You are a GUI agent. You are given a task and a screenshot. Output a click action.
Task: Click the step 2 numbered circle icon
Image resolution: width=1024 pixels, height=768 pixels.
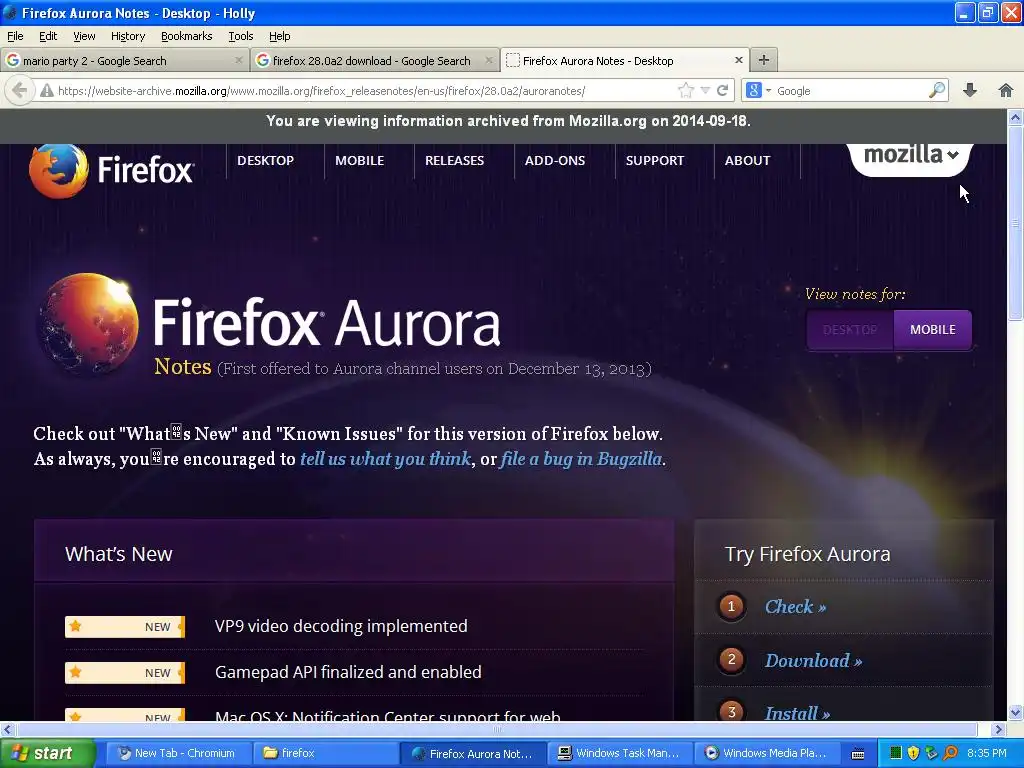tap(731, 660)
